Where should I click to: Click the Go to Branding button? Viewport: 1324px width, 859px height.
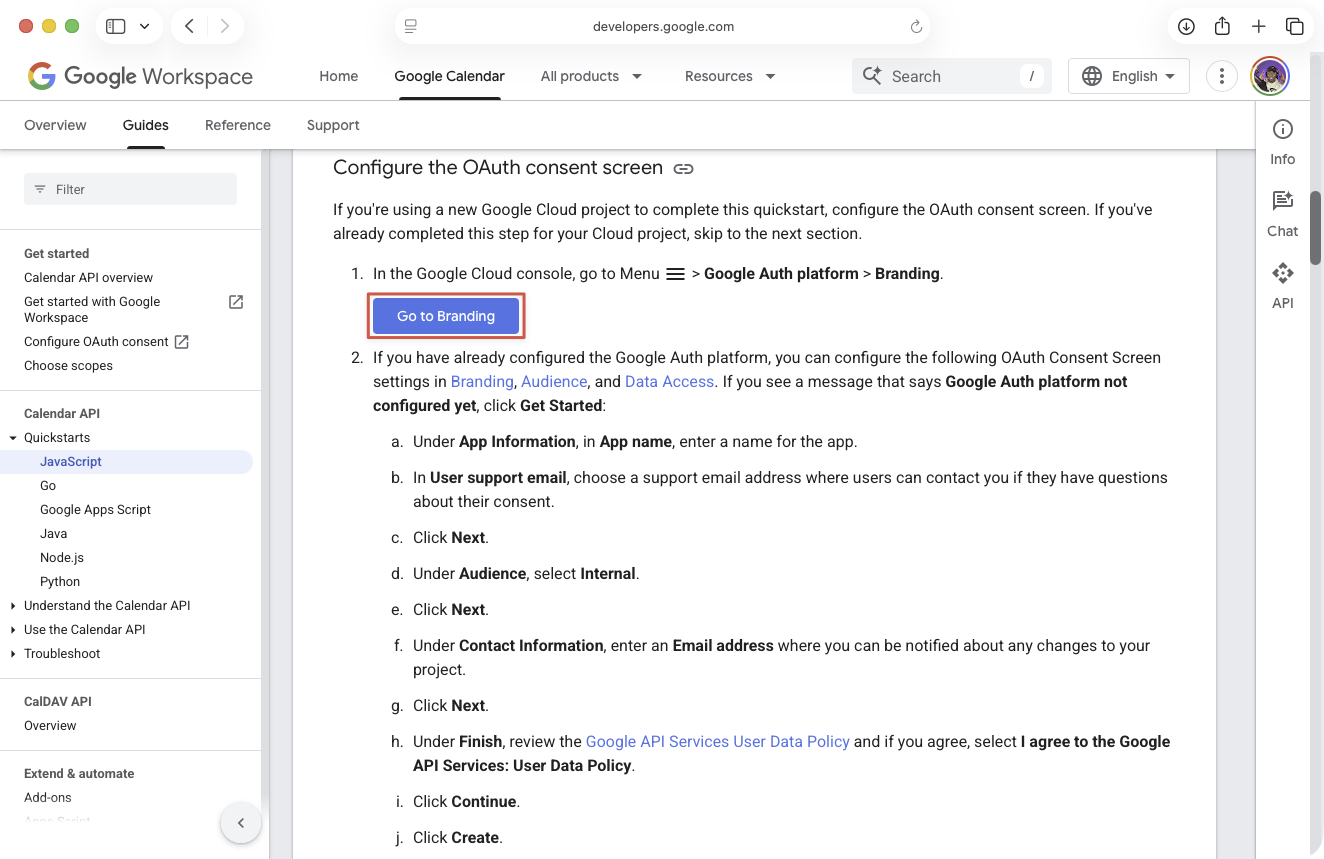[x=446, y=316]
